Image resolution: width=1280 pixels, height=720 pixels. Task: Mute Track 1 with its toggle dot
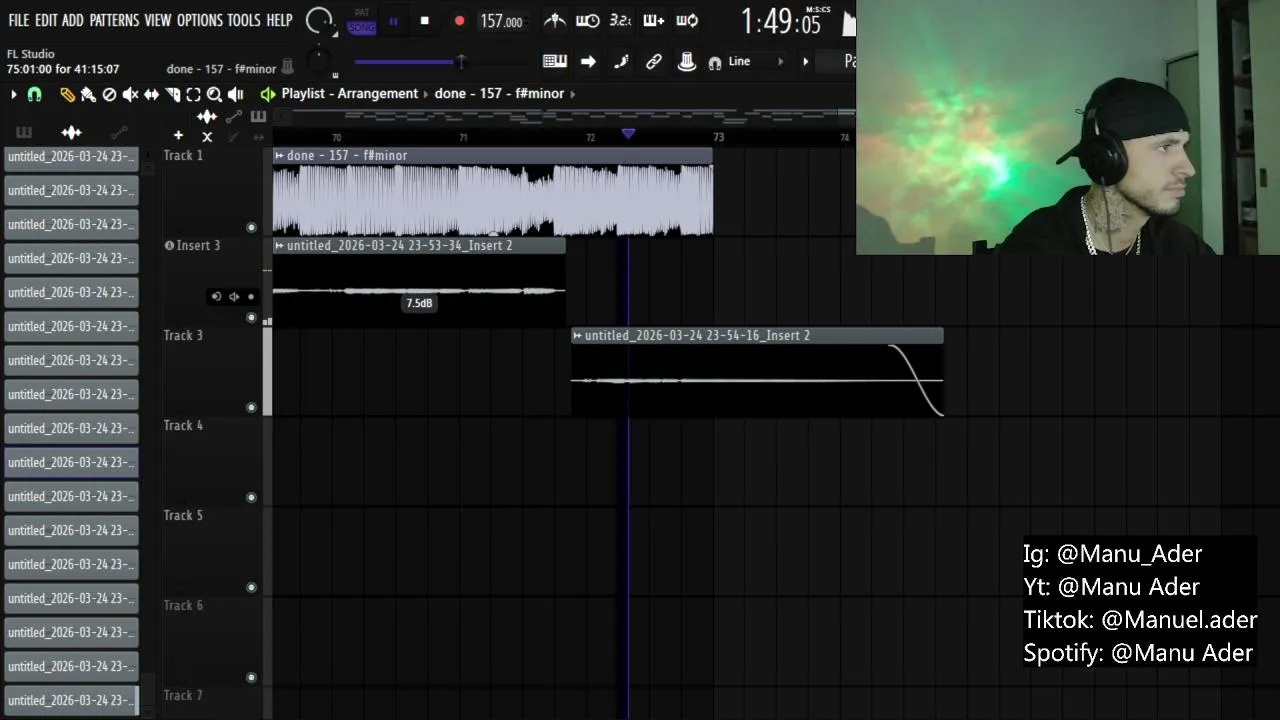coord(251,227)
